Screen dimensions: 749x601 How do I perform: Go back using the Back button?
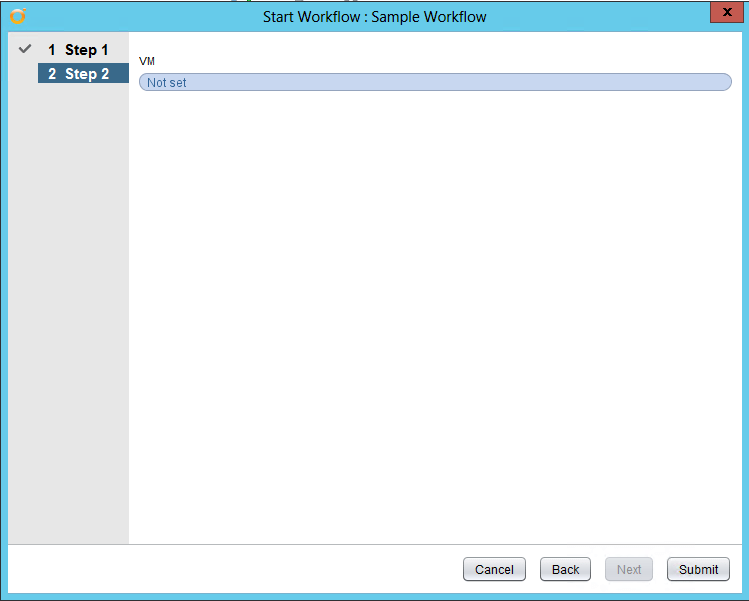click(x=565, y=569)
